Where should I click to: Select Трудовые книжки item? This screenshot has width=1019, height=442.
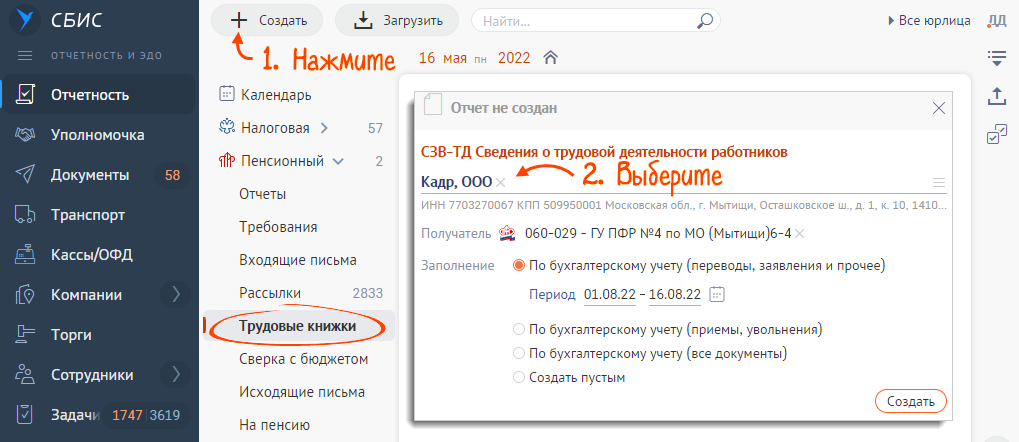[x=299, y=326]
